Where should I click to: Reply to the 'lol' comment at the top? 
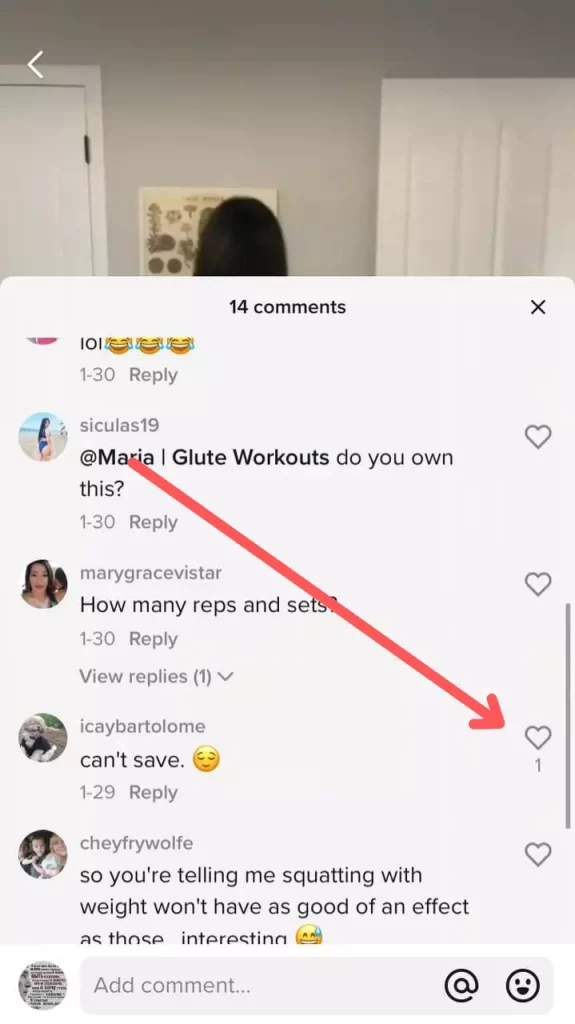(x=153, y=375)
